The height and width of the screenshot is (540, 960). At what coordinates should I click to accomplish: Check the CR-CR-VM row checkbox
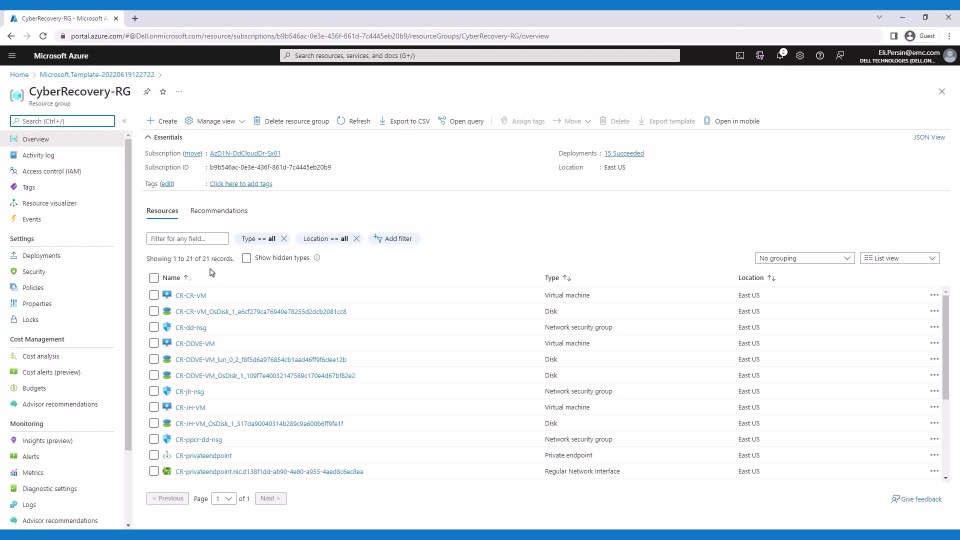click(x=154, y=295)
